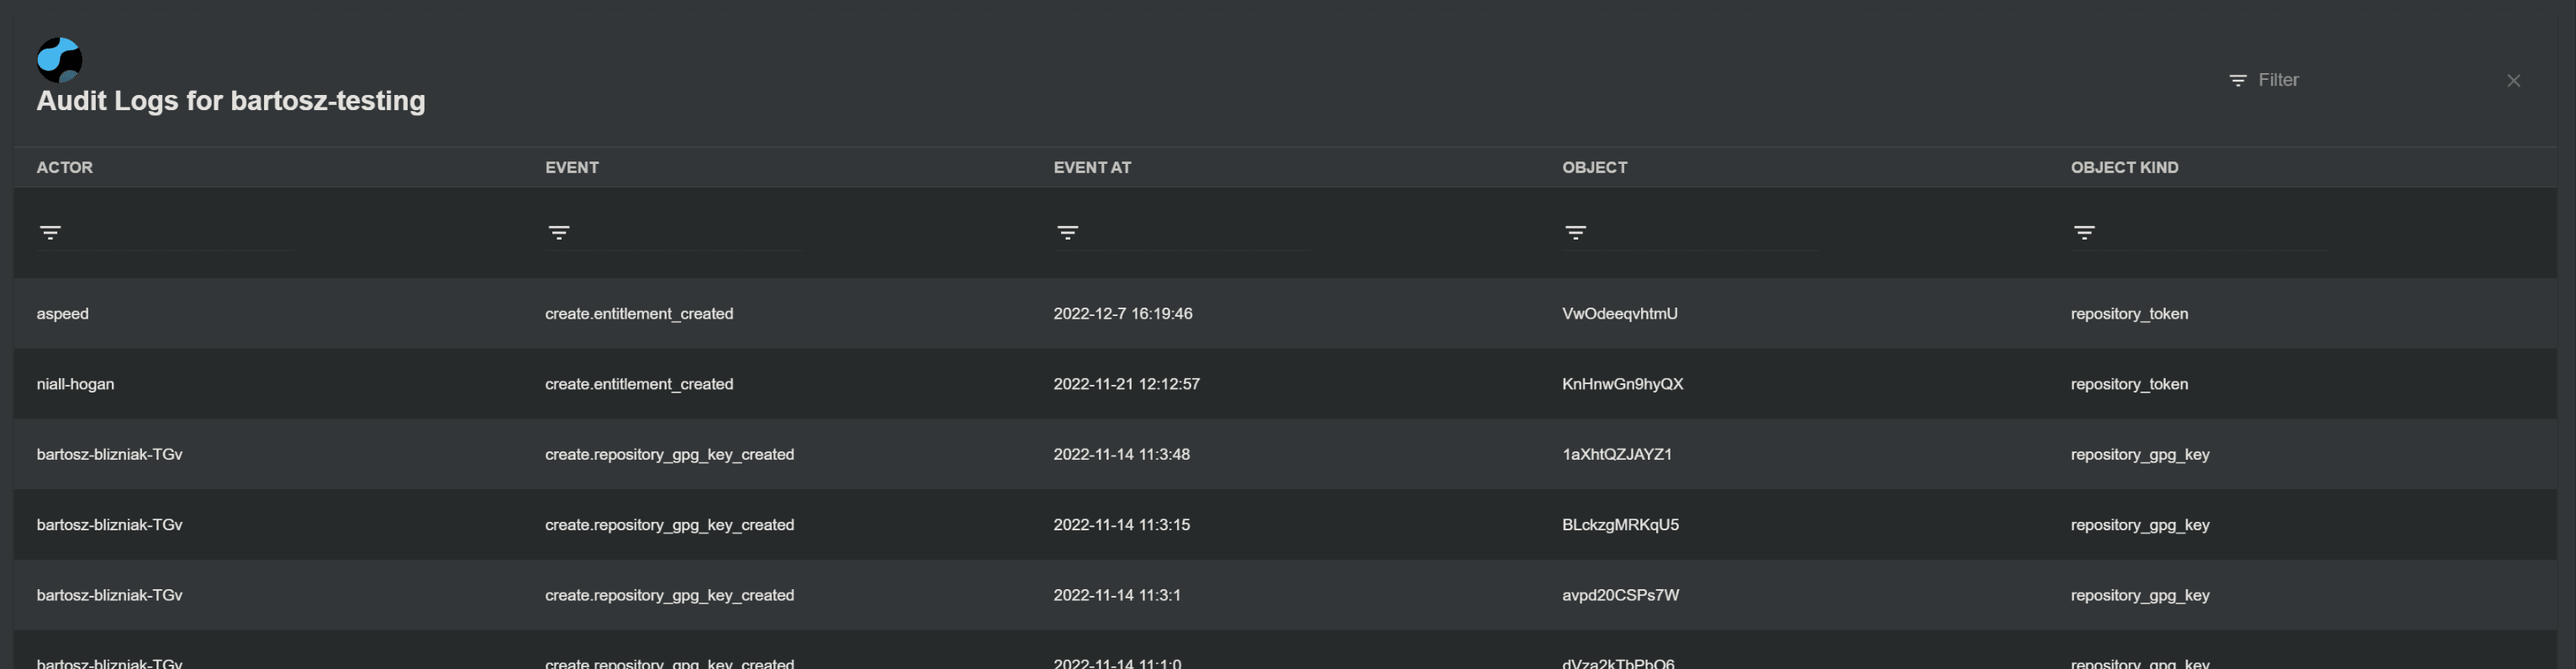Image resolution: width=2576 pixels, height=669 pixels.
Task: Click timestamp '2022-12-7 16:19:46'
Action: pos(1123,314)
